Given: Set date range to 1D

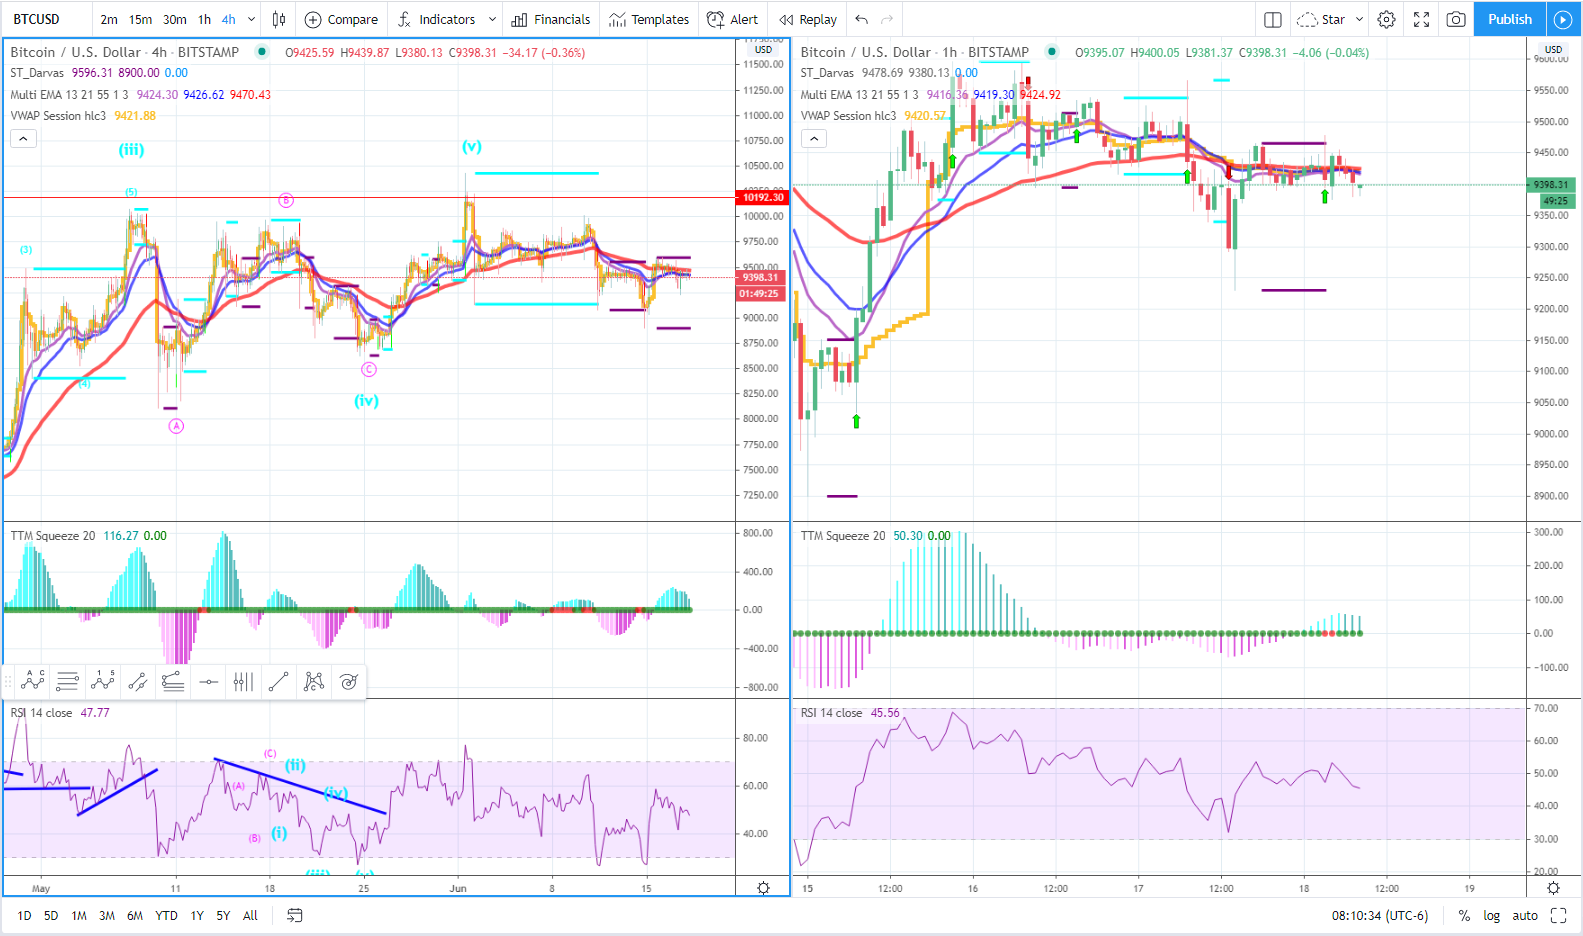Looking at the screenshot, I should point(24,915).
